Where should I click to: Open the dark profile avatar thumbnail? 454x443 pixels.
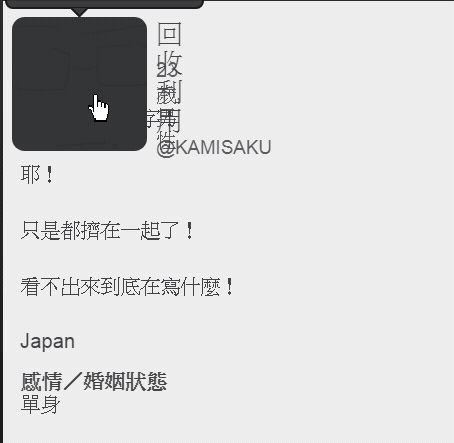[x=79, y=84]
